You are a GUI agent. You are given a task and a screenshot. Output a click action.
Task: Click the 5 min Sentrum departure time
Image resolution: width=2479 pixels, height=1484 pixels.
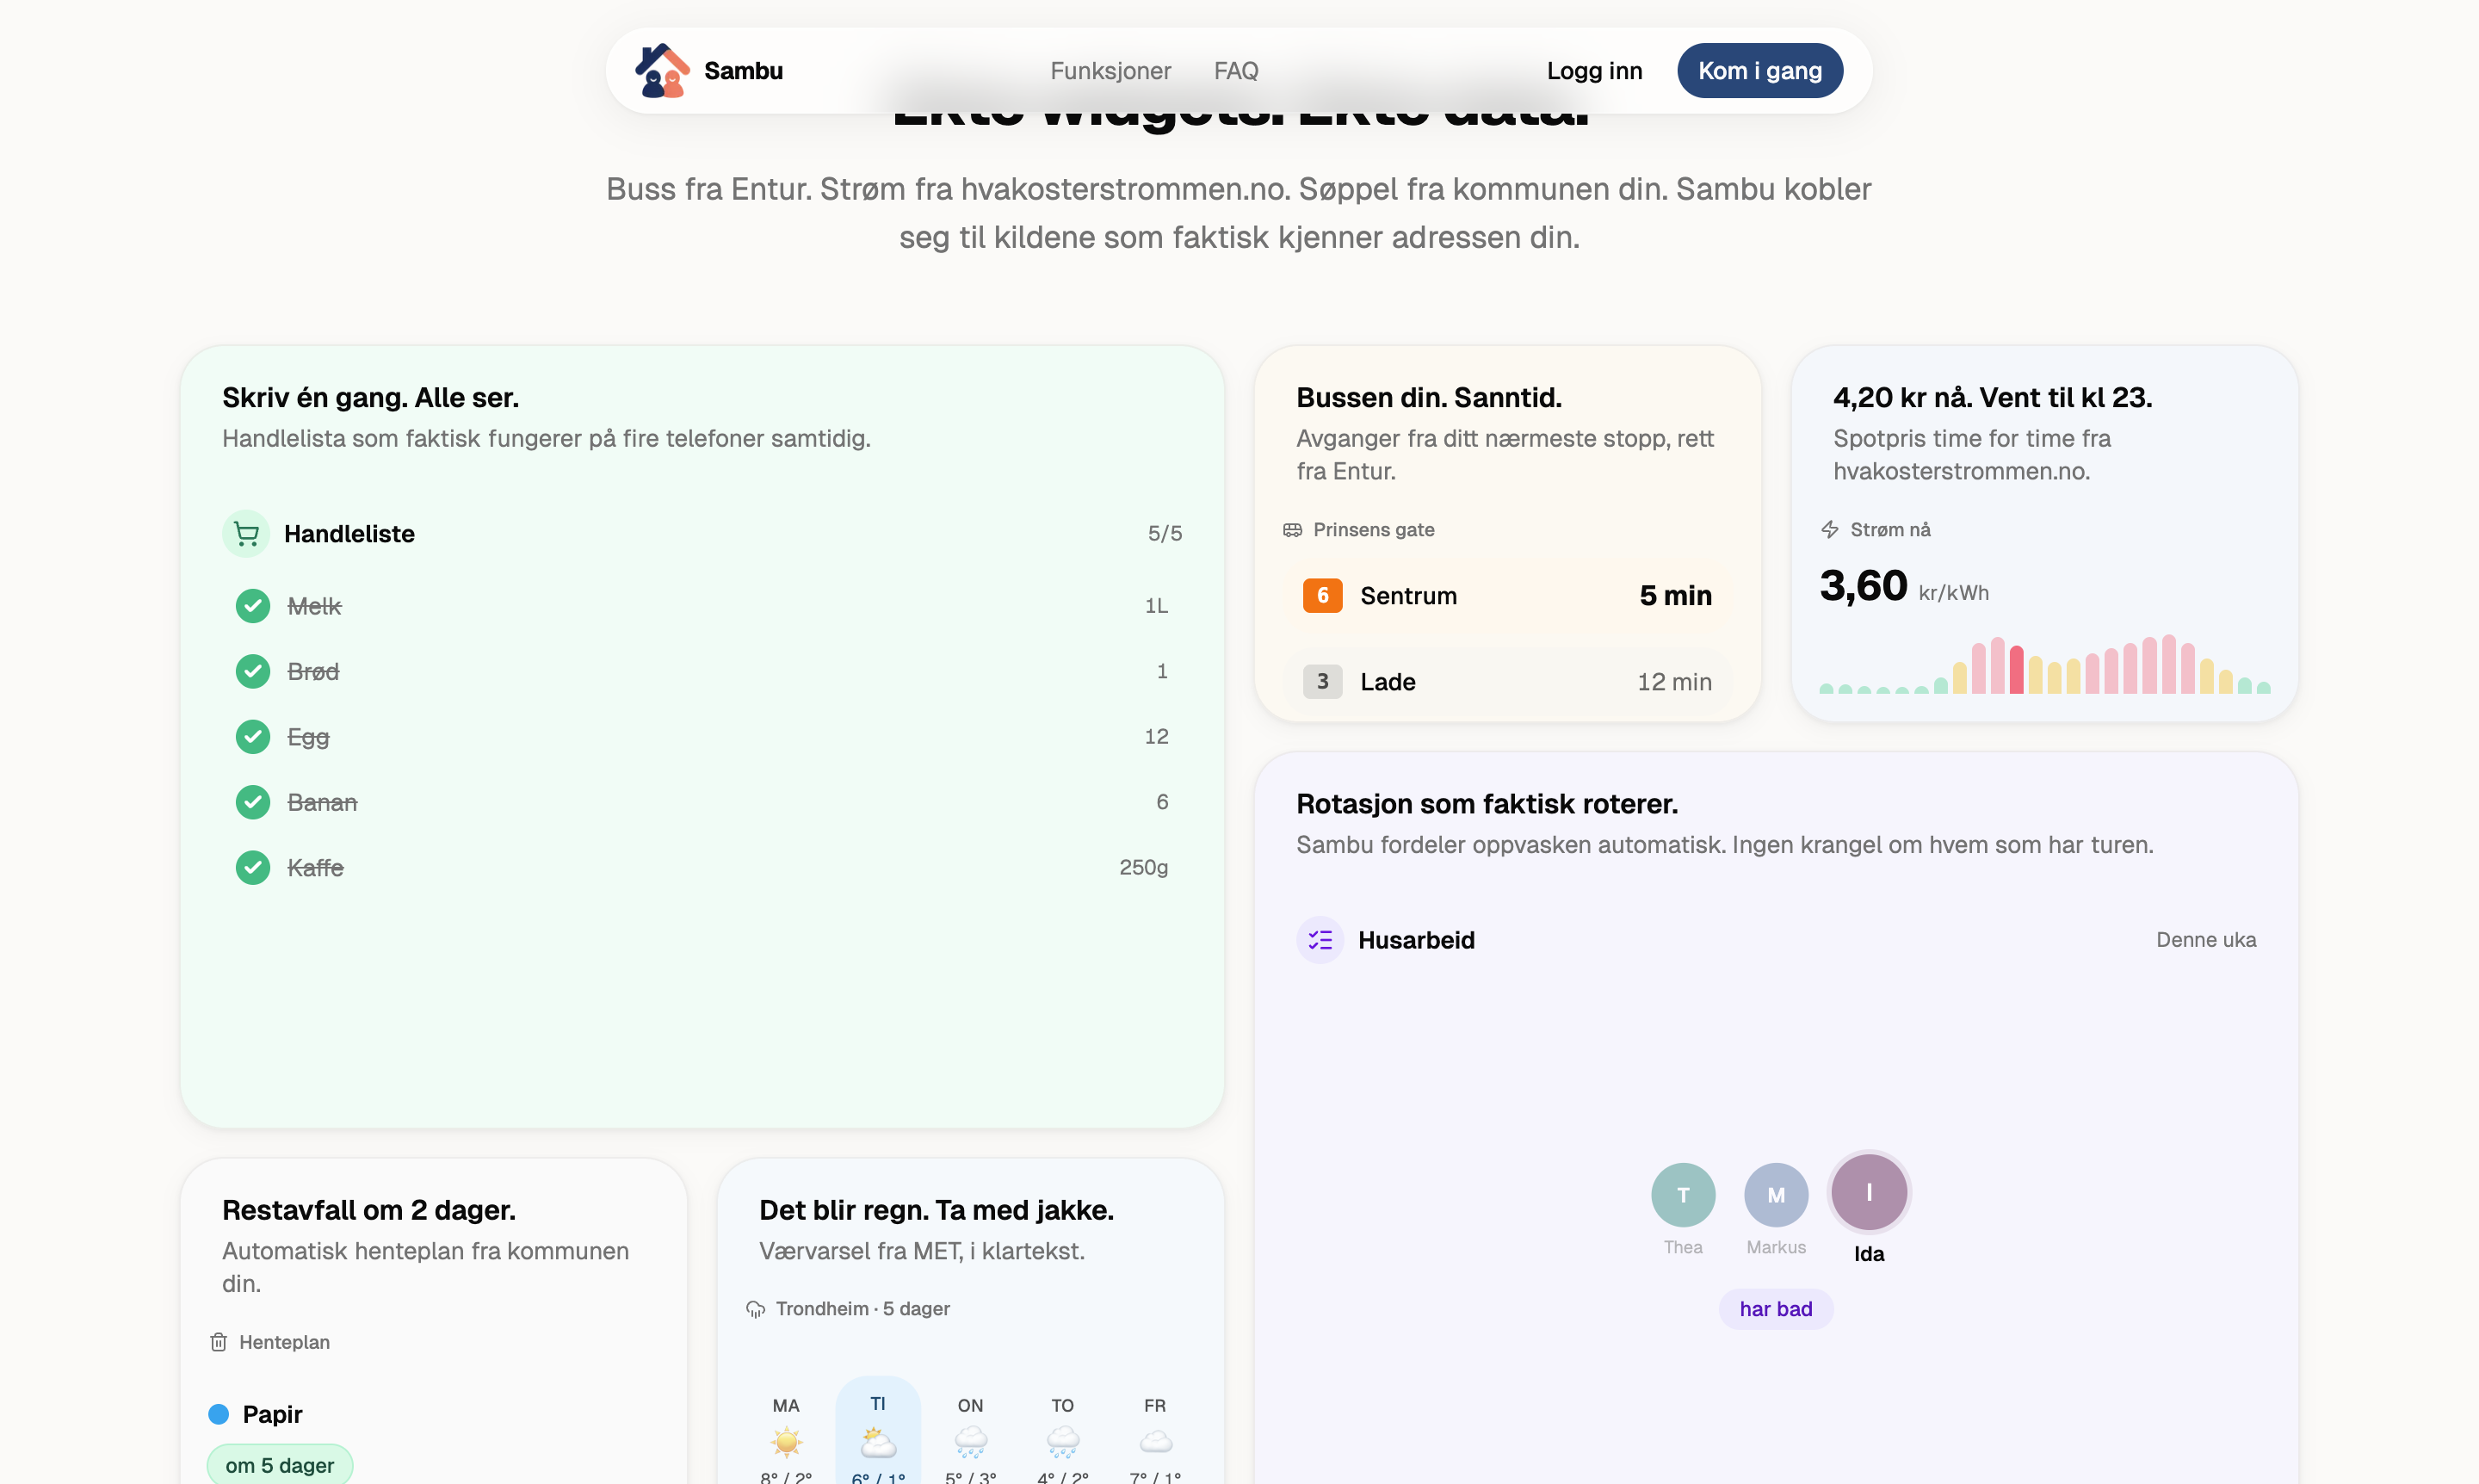tap(1675, 595)
